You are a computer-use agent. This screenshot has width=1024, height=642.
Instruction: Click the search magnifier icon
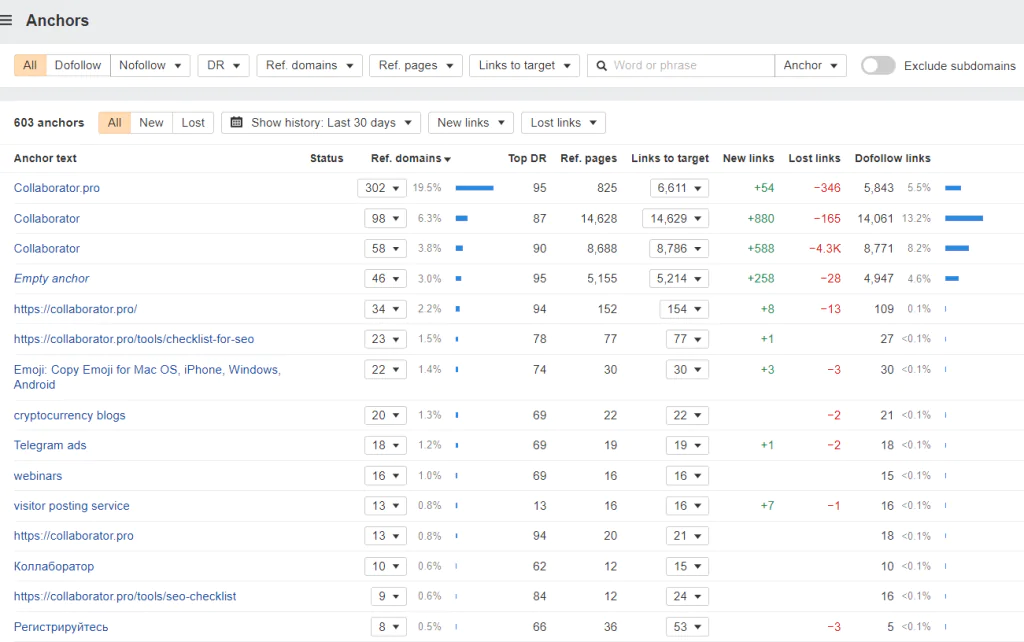pyautogui.click(x=601, y=66)
